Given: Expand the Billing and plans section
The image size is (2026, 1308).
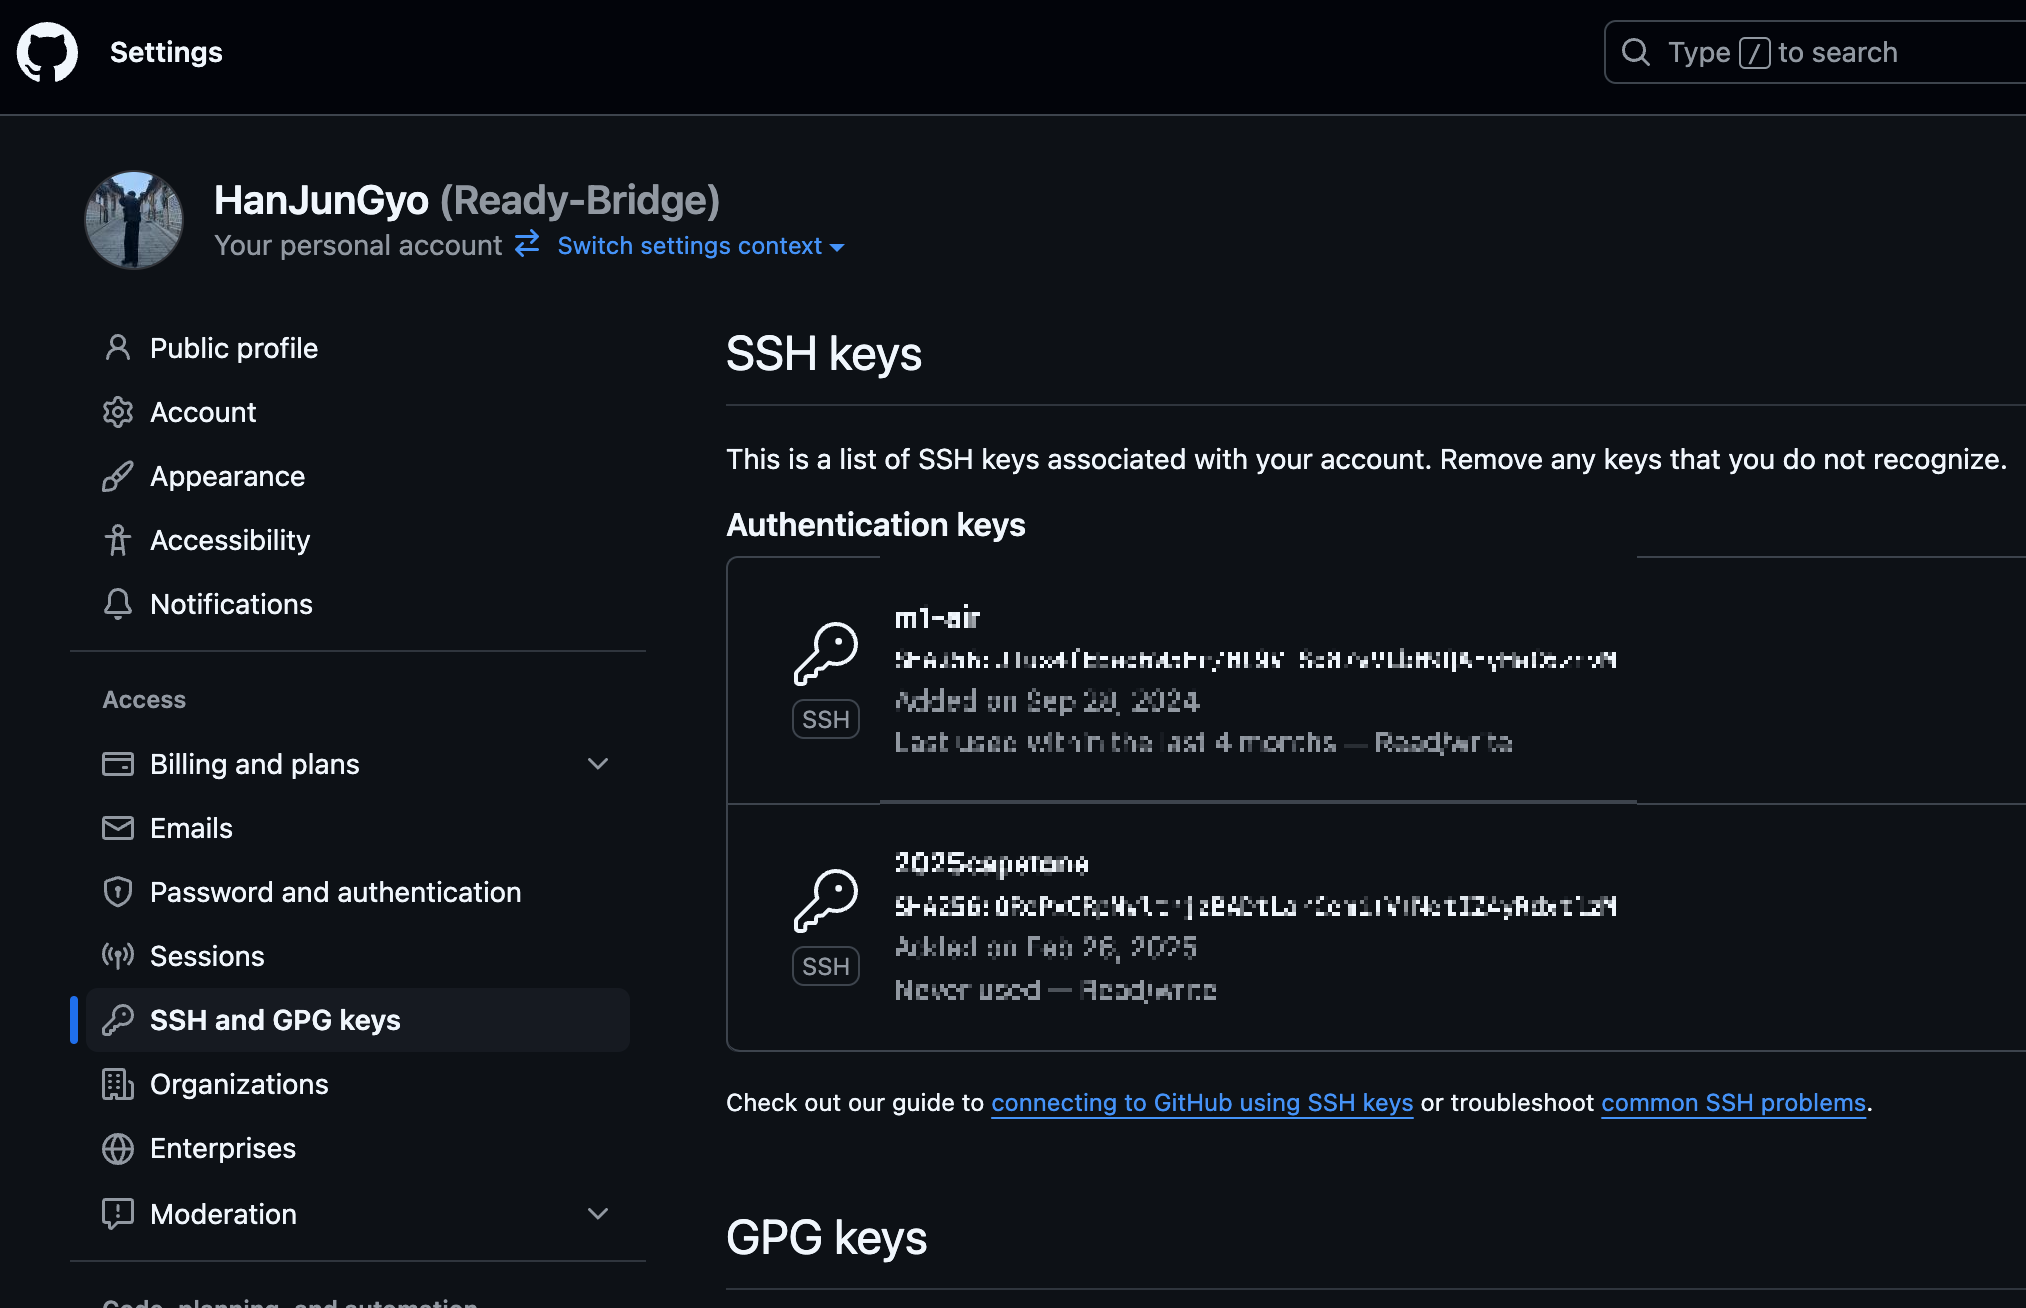Looking at the screenshot, I should pyautogui.click(x=598, y=764).
